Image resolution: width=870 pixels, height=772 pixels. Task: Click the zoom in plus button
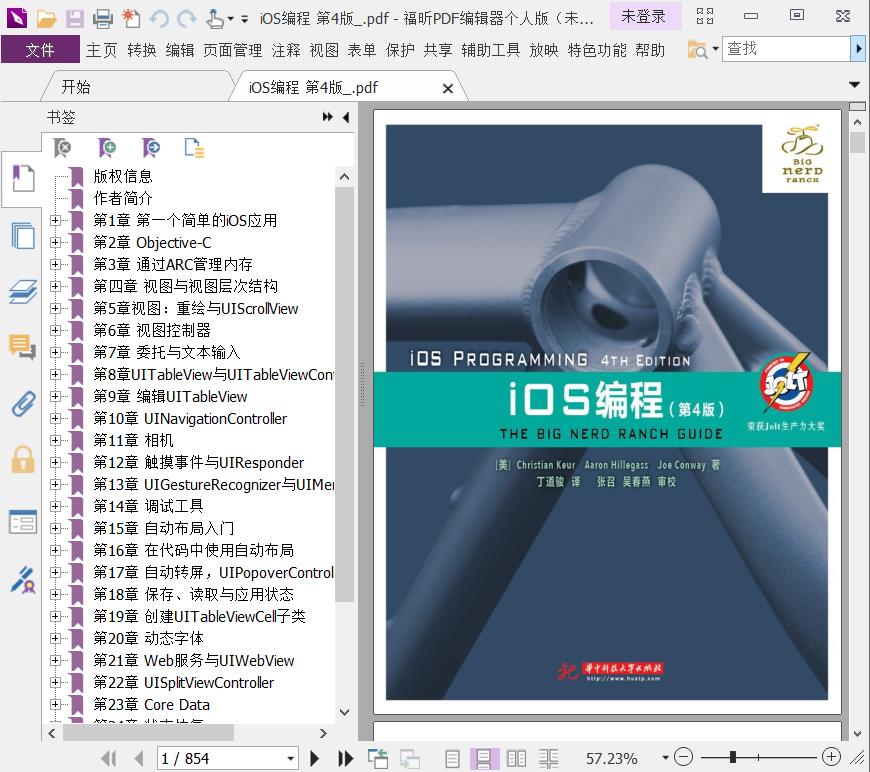tap(831, 756)
